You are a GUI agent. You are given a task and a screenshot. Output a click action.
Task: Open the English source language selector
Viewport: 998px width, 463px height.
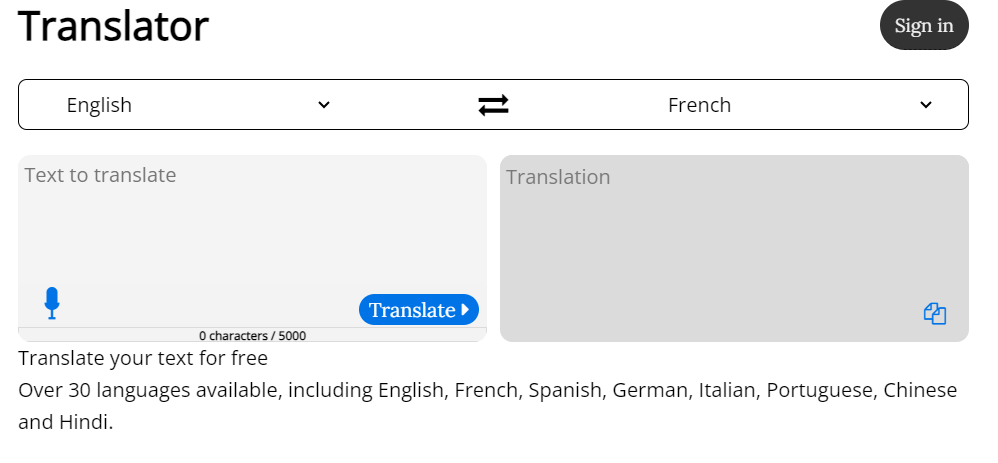pyautogui.click(x=99, y=105)
